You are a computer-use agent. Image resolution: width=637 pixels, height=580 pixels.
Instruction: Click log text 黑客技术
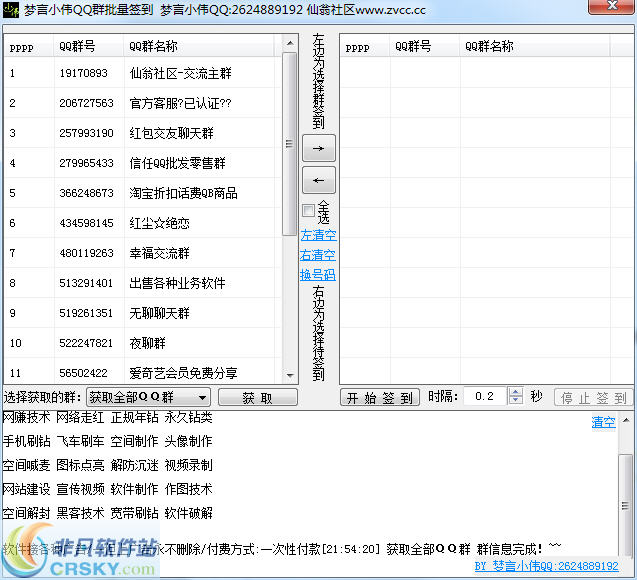[80, 513]
